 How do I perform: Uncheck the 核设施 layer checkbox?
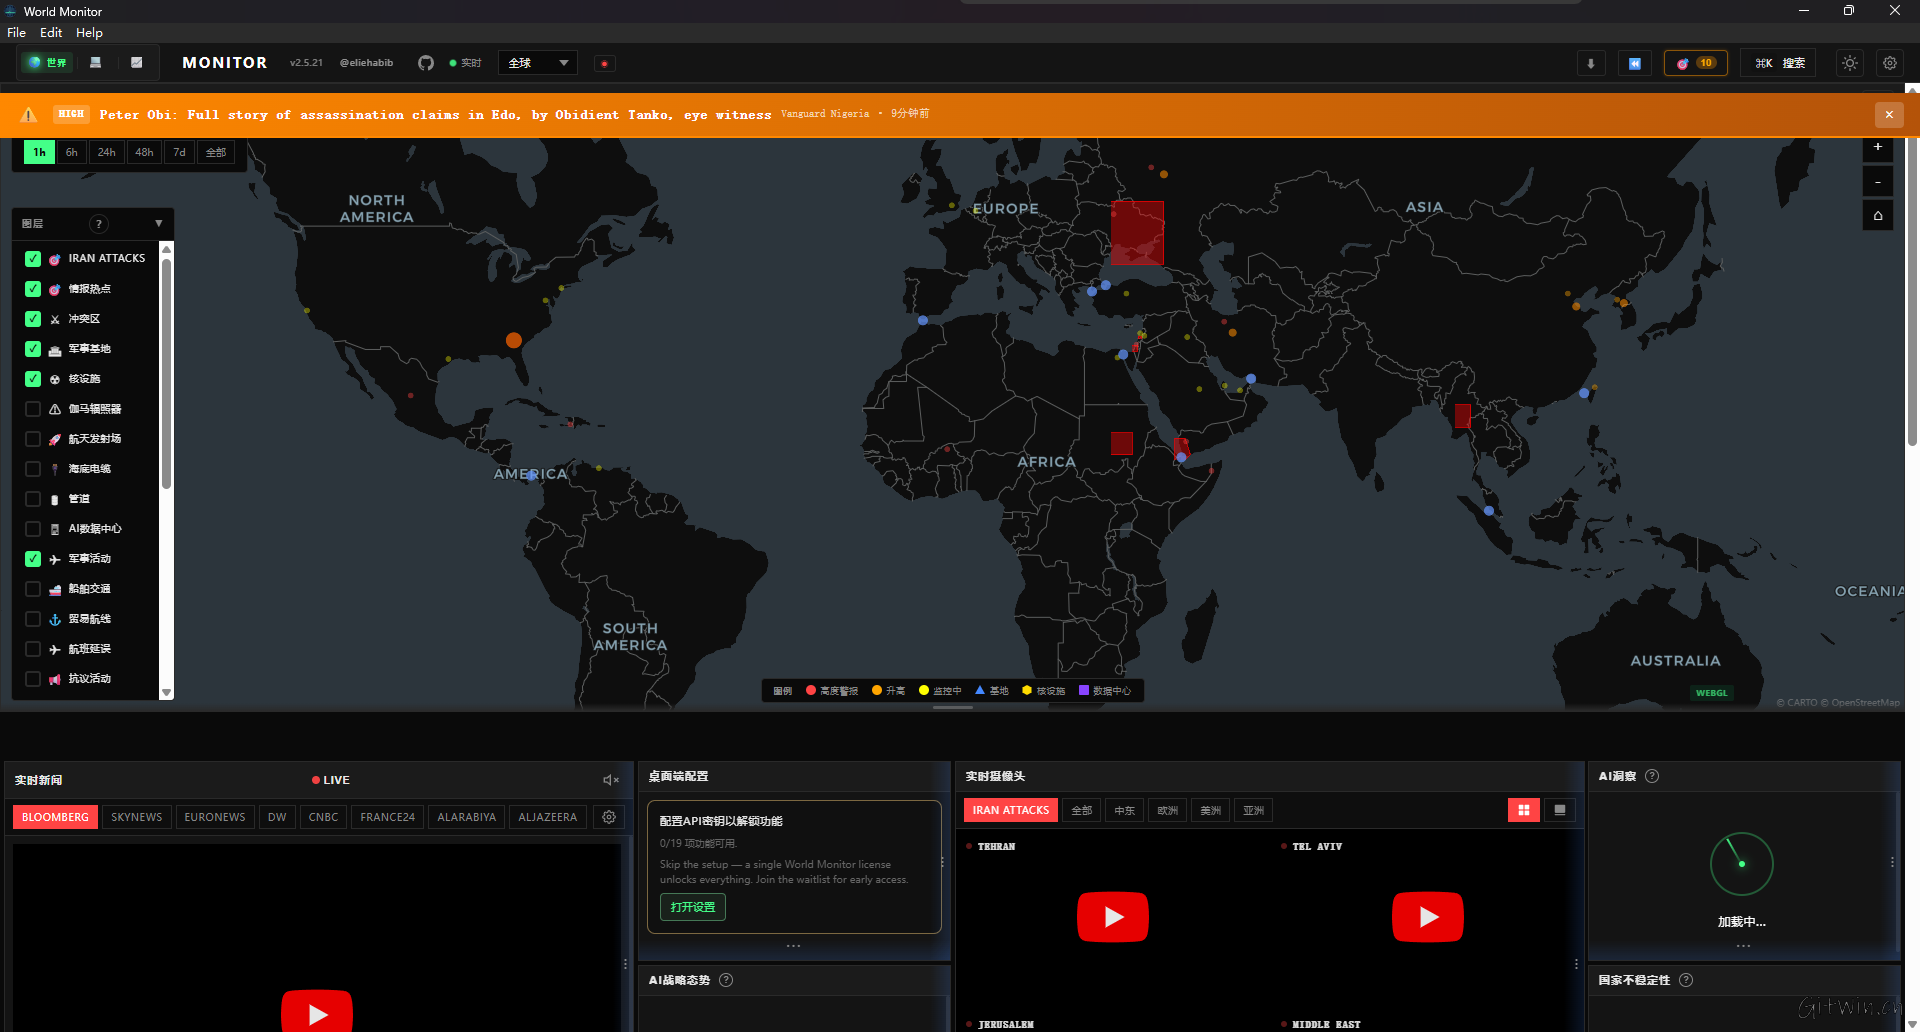pos(33,379)
